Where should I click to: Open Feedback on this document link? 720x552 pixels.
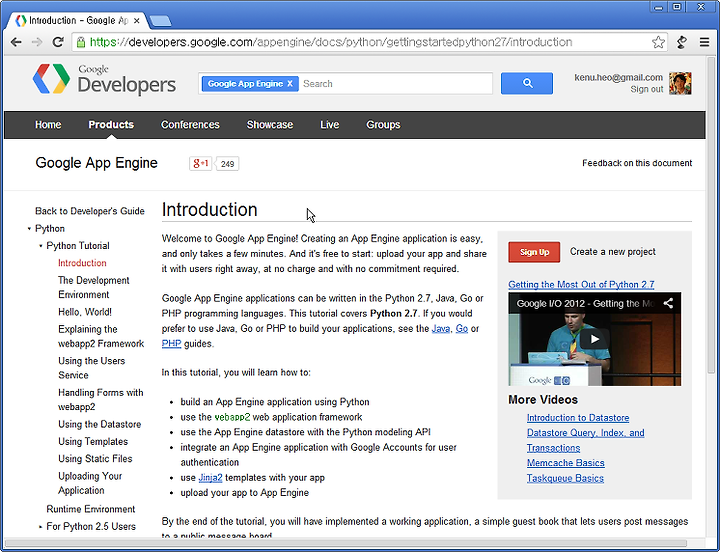point(637,163)
